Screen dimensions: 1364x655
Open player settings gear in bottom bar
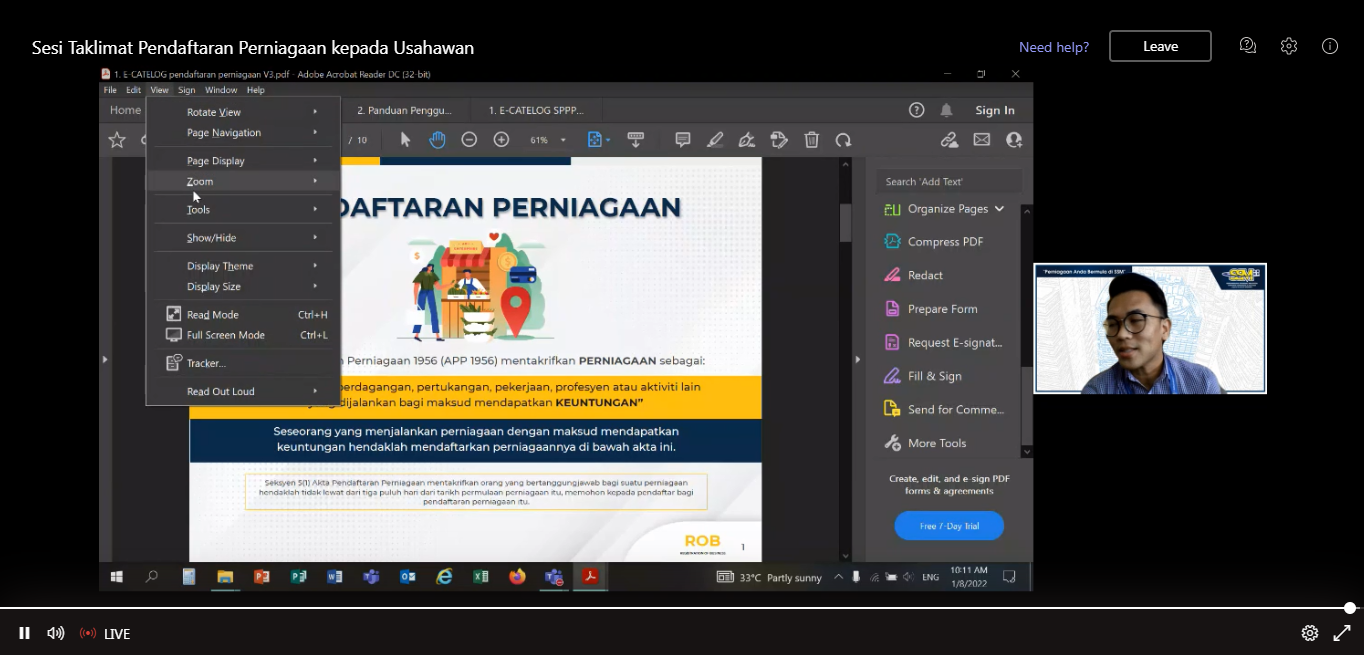(x=1309, y=633)
